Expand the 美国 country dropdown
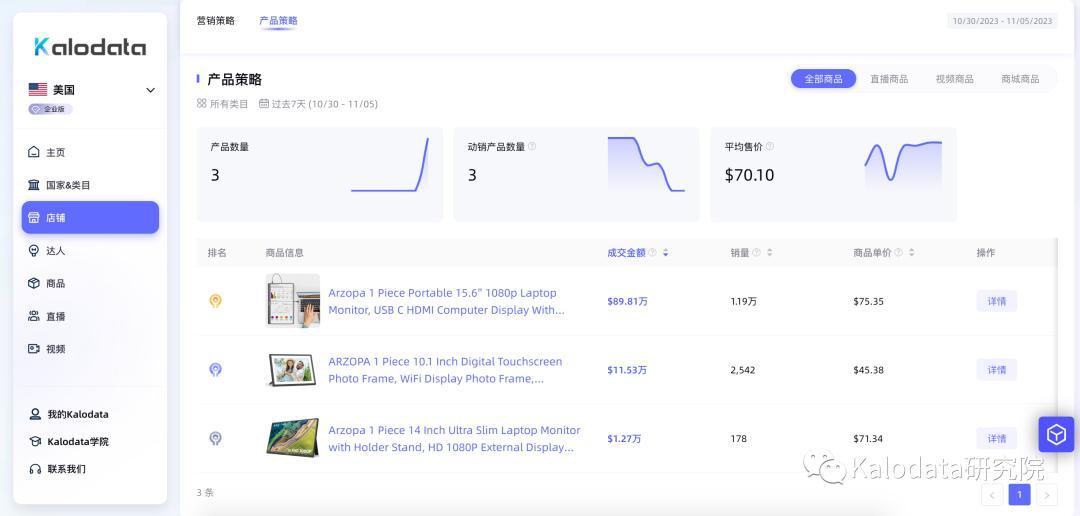This screenshot has height=516, width=1080. (150, 90)
